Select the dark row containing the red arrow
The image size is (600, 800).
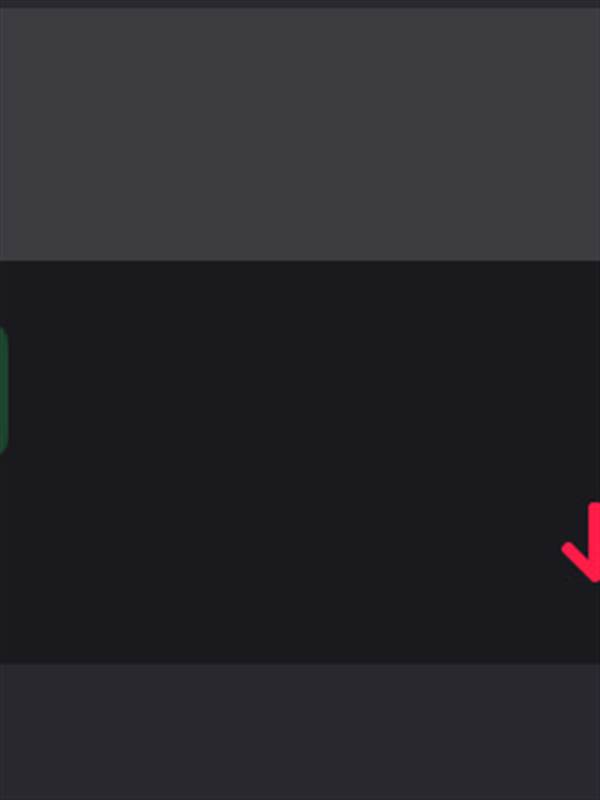[300, 462]
